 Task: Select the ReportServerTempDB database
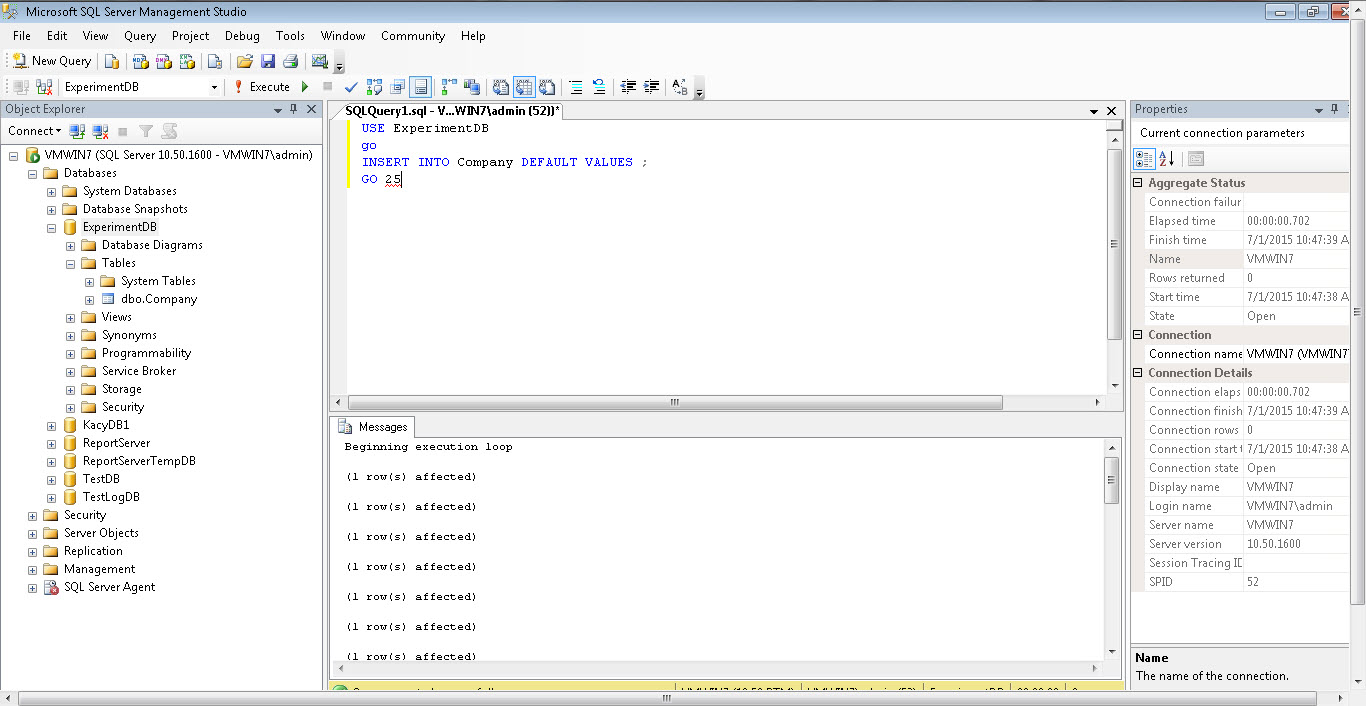pyautogui.click(x=139, y=461)
